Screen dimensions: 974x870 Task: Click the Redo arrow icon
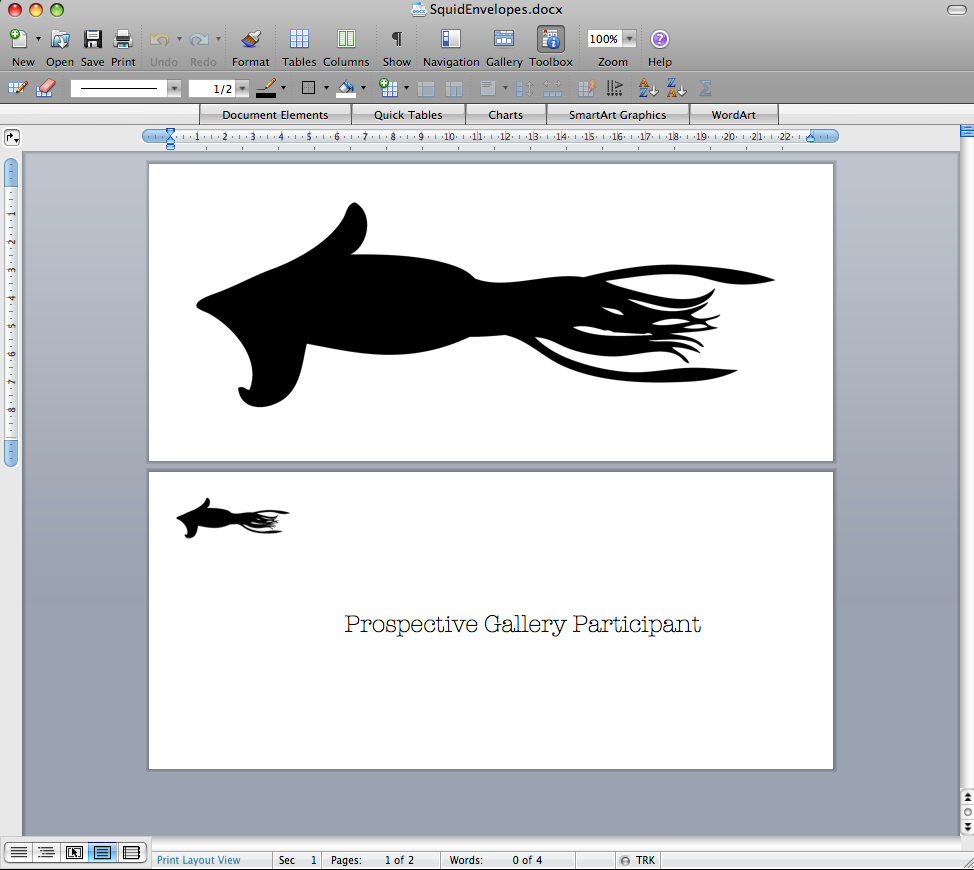coord(199,39)
